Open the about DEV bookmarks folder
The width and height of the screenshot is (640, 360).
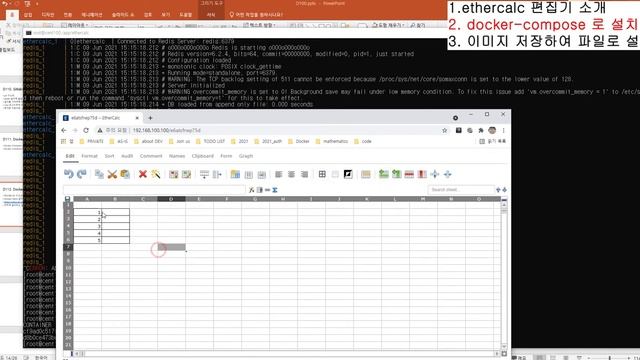[148, 141]
